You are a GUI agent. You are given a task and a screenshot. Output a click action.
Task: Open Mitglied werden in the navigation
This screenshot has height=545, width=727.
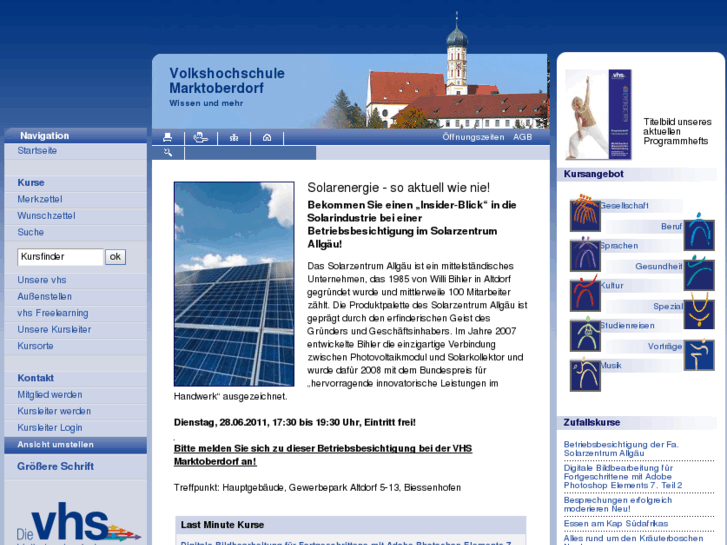point(50,395)
